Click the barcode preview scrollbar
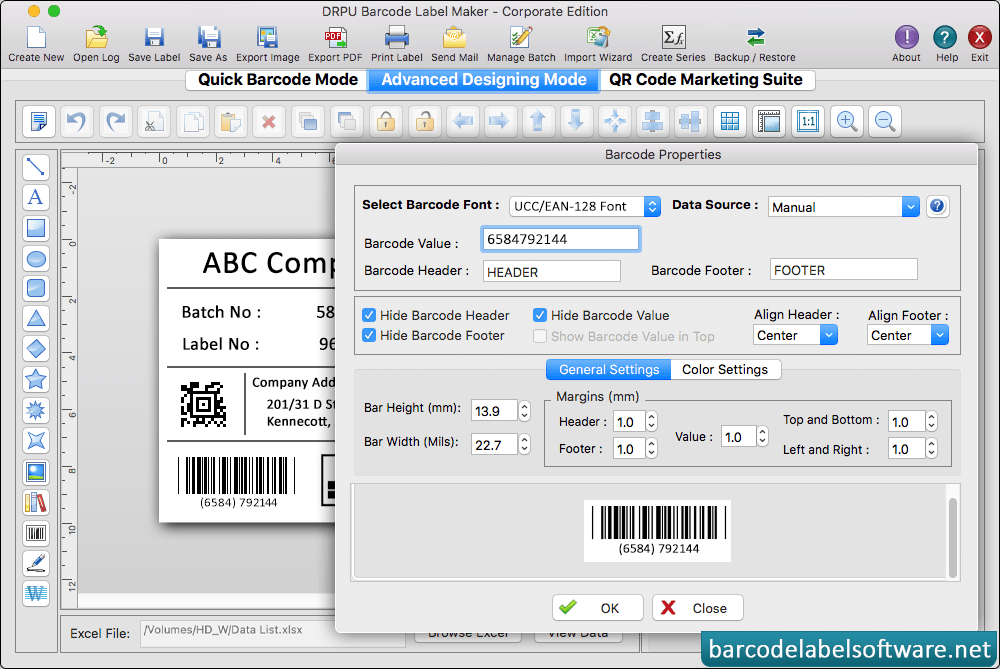 pos(952,538)
